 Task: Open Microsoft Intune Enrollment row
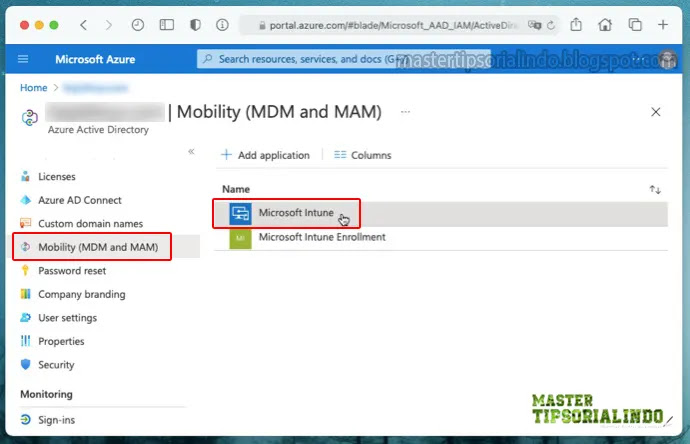click(440, 238)
